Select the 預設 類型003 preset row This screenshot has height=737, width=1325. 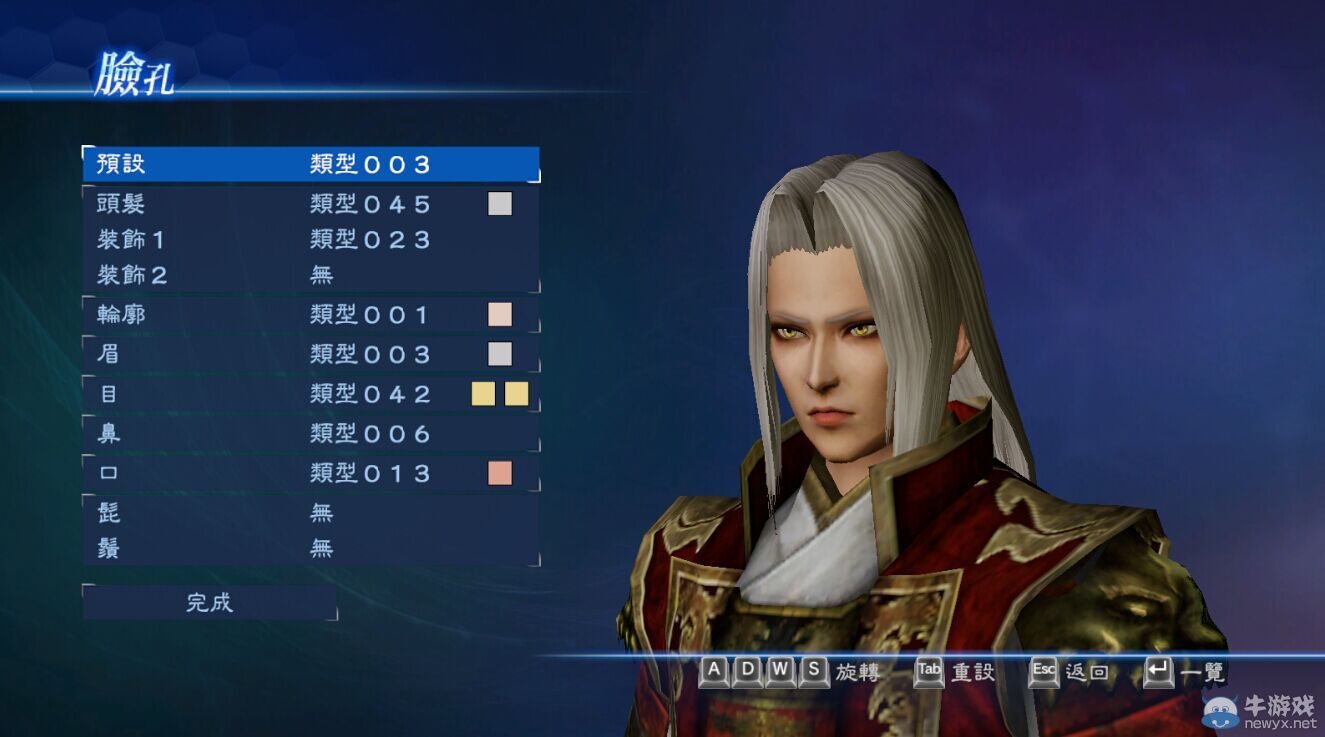311,164
